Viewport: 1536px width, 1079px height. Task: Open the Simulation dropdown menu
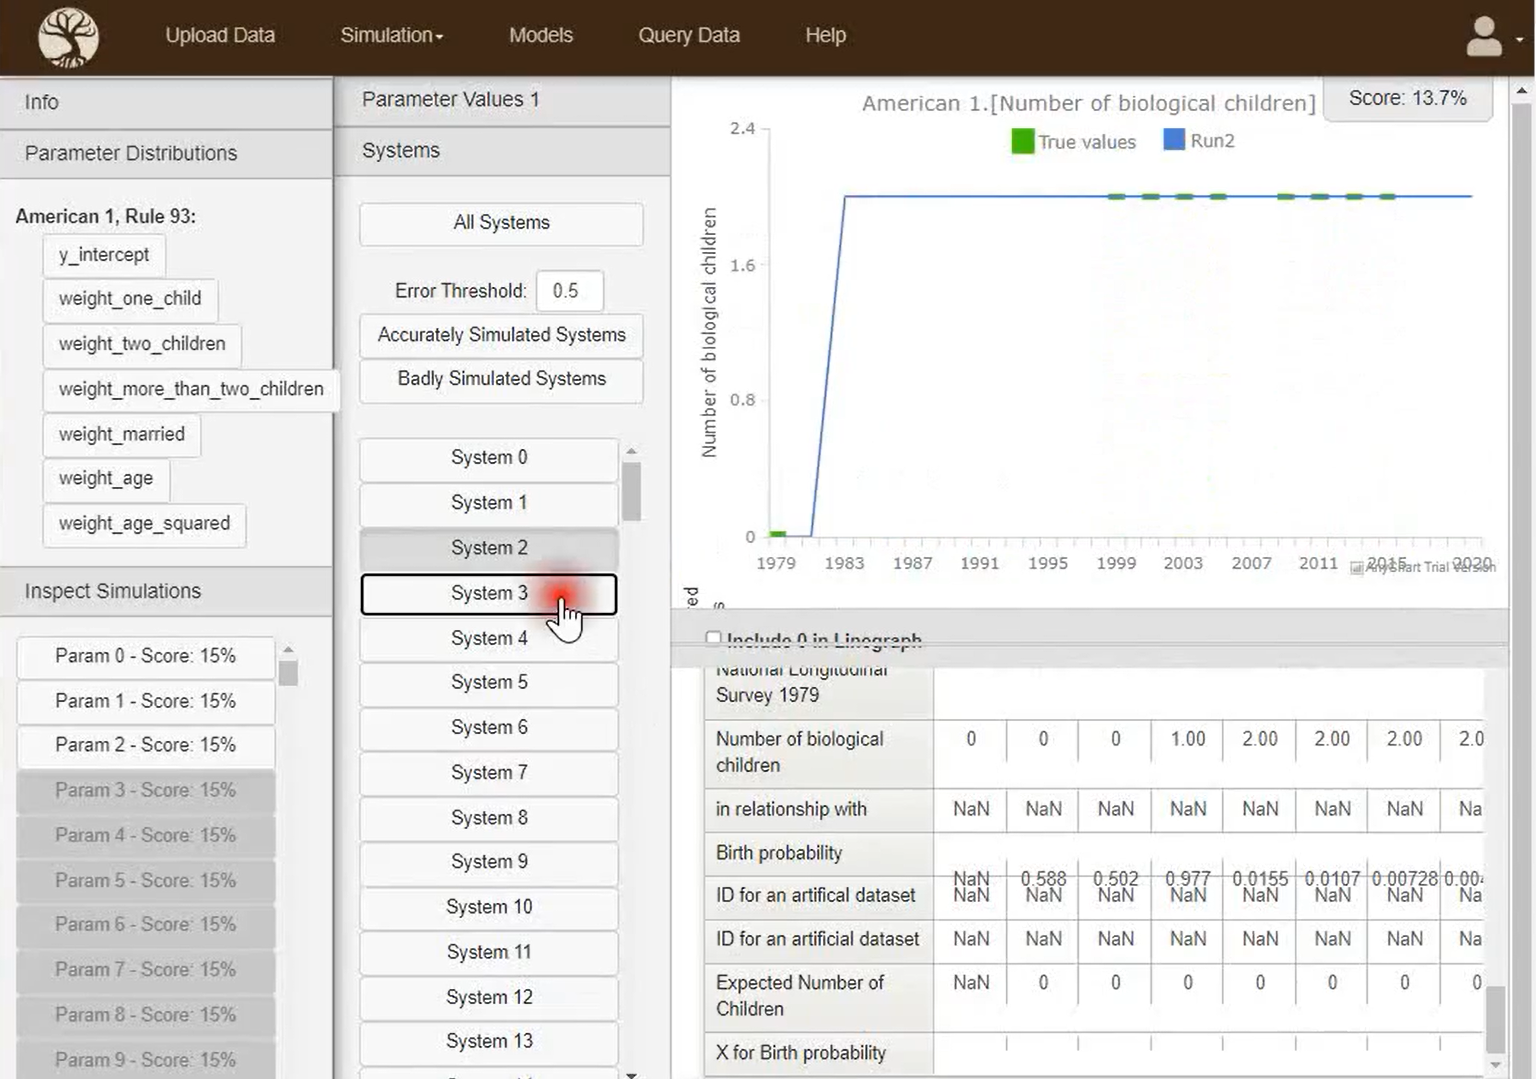tap(391, 35)
